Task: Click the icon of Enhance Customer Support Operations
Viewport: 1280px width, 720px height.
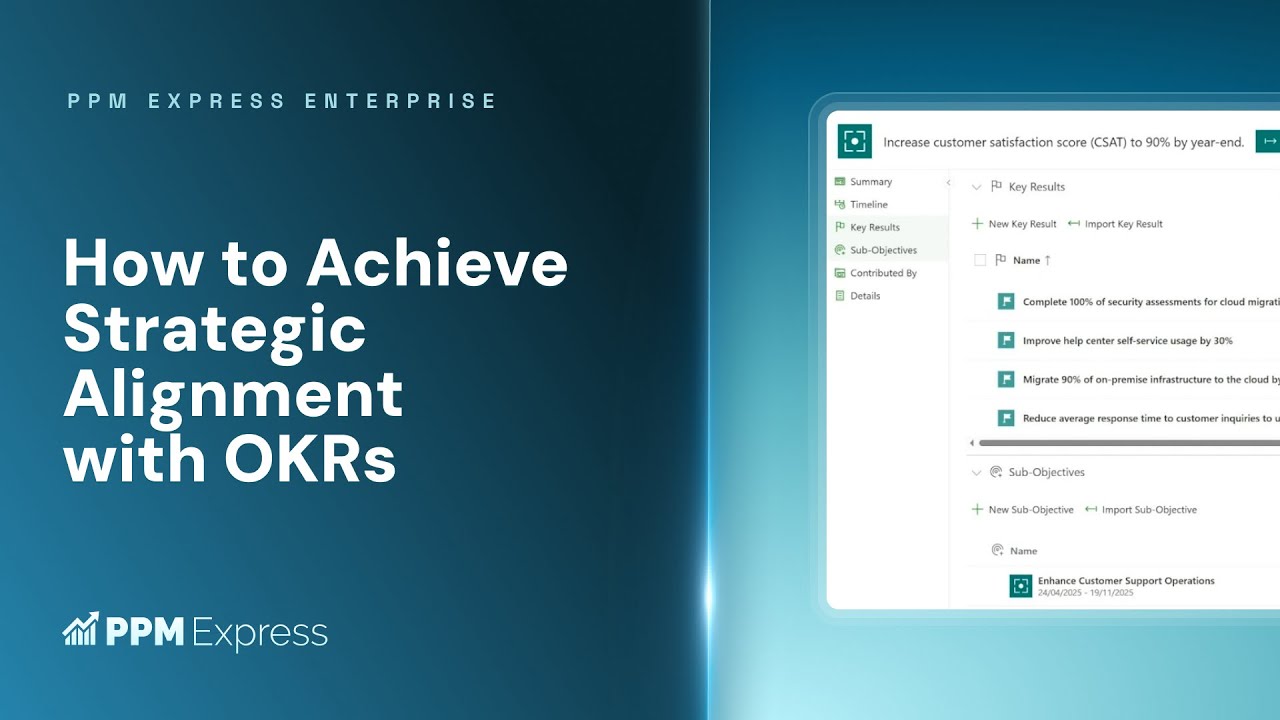Action: coord(1020,587)
